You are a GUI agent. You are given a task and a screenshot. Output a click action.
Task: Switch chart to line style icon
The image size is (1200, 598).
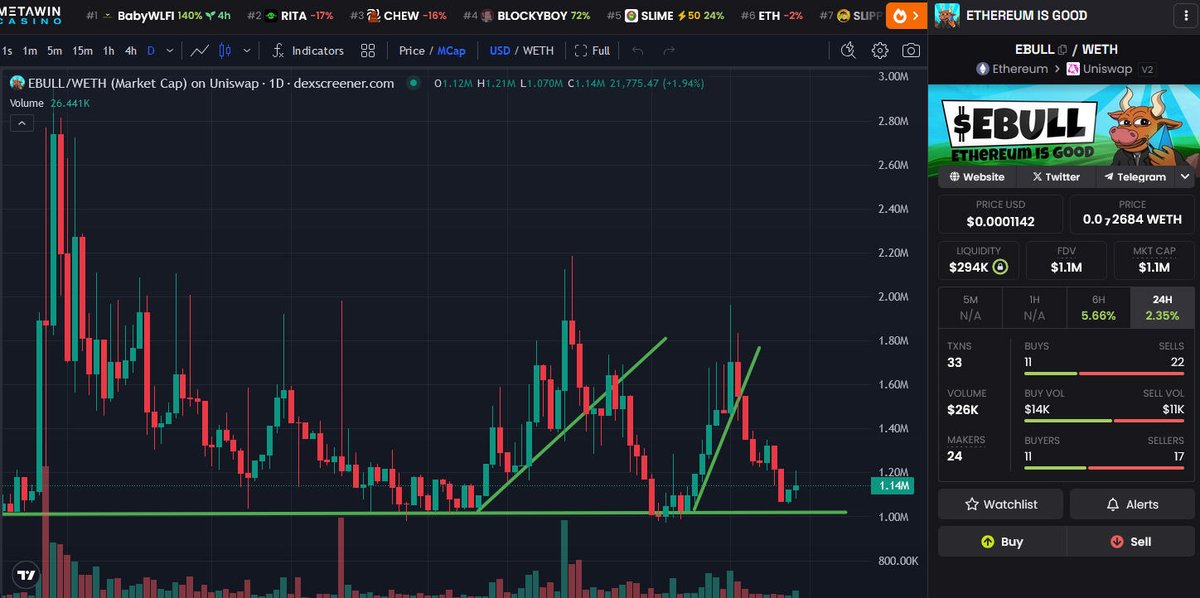coord(200,50)
